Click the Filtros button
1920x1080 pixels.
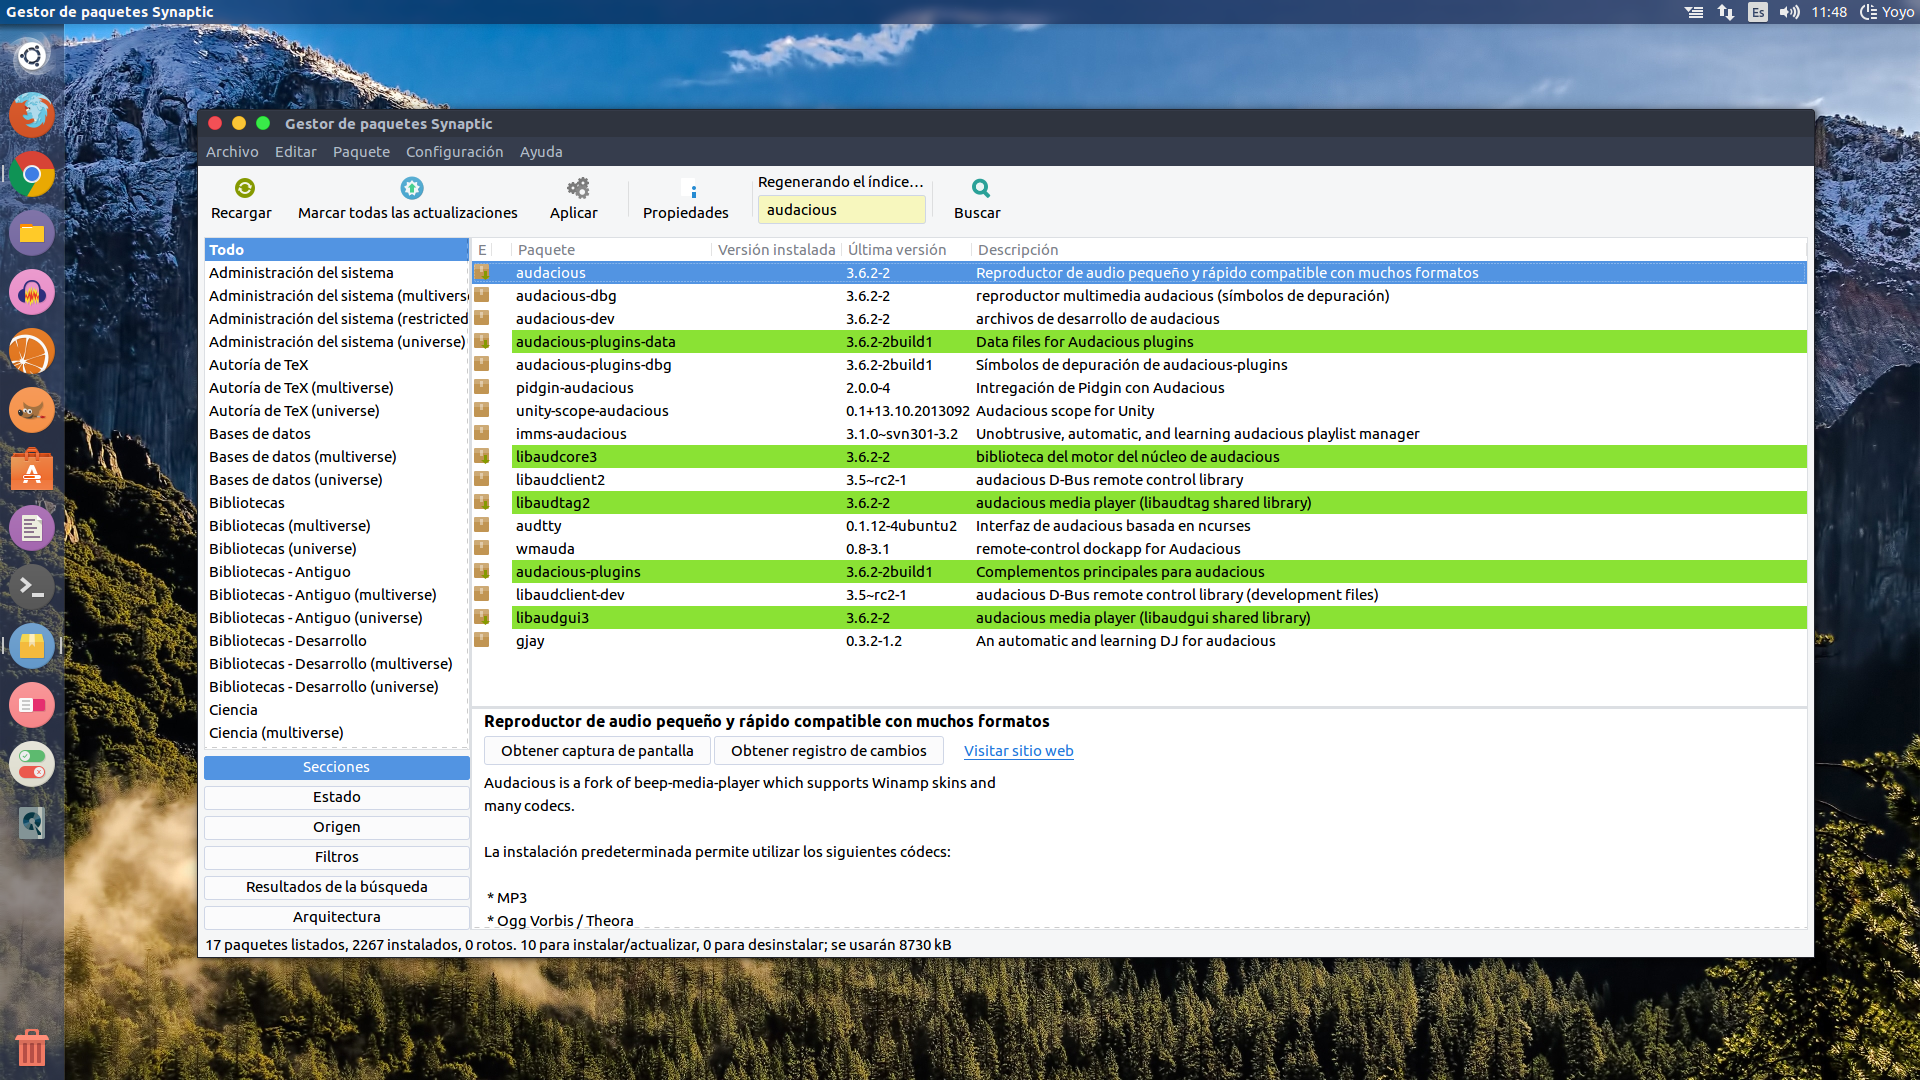337,857
